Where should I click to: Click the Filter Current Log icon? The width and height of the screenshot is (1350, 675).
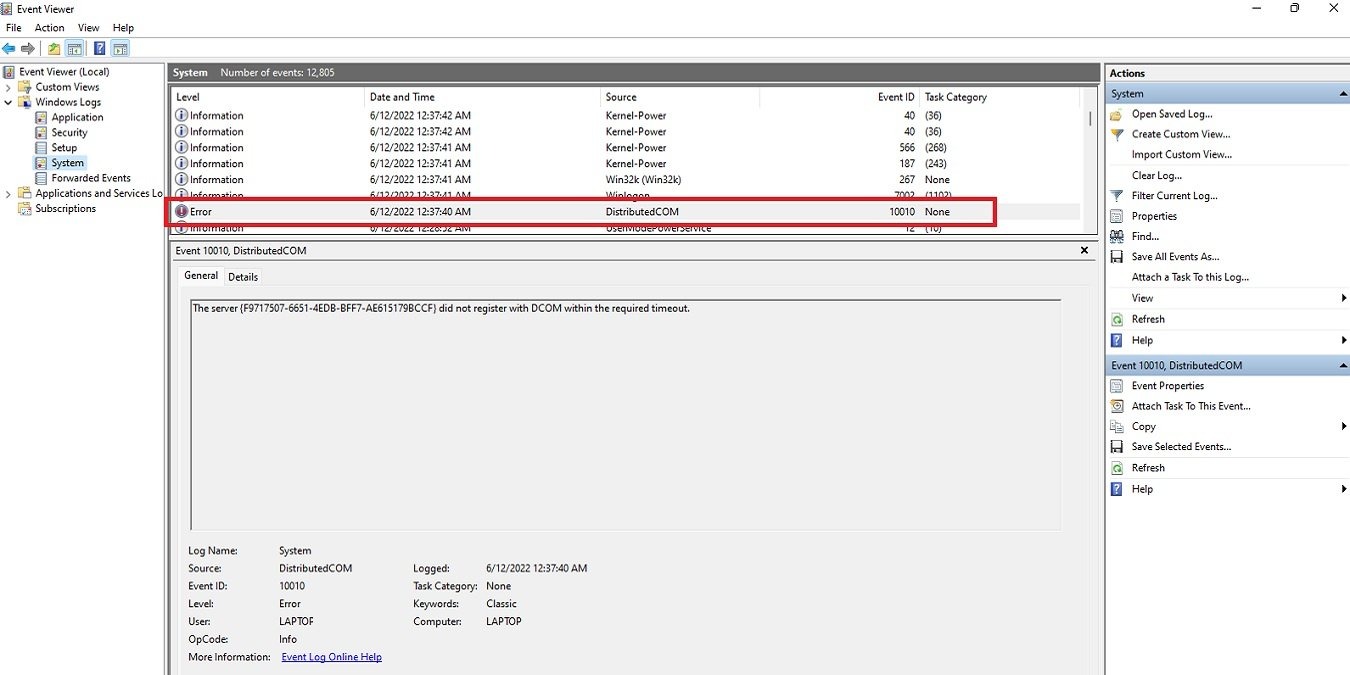point(1116,195)
